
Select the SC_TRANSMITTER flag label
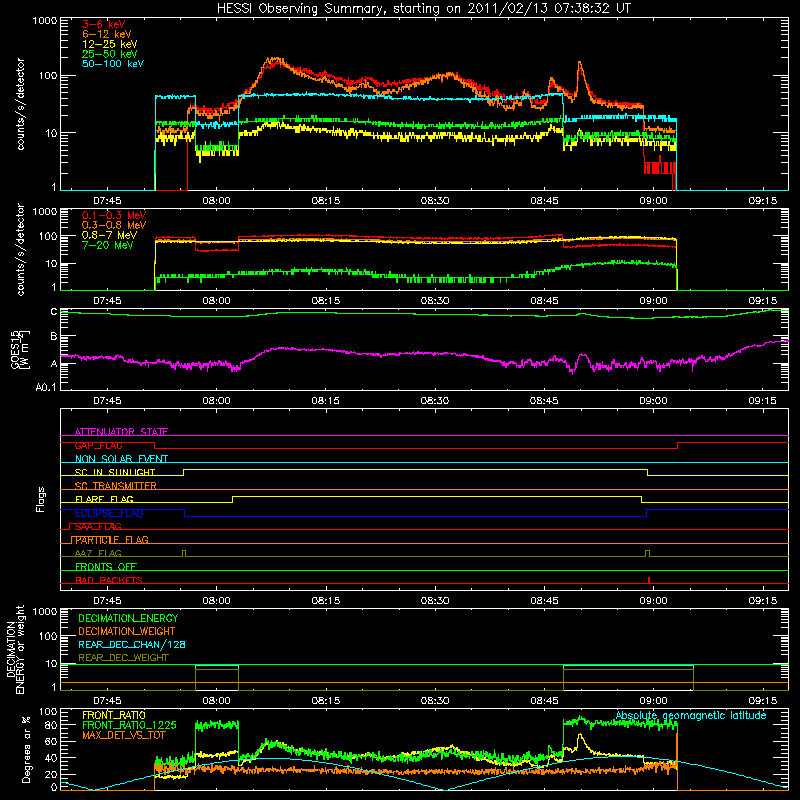point(115,485)
